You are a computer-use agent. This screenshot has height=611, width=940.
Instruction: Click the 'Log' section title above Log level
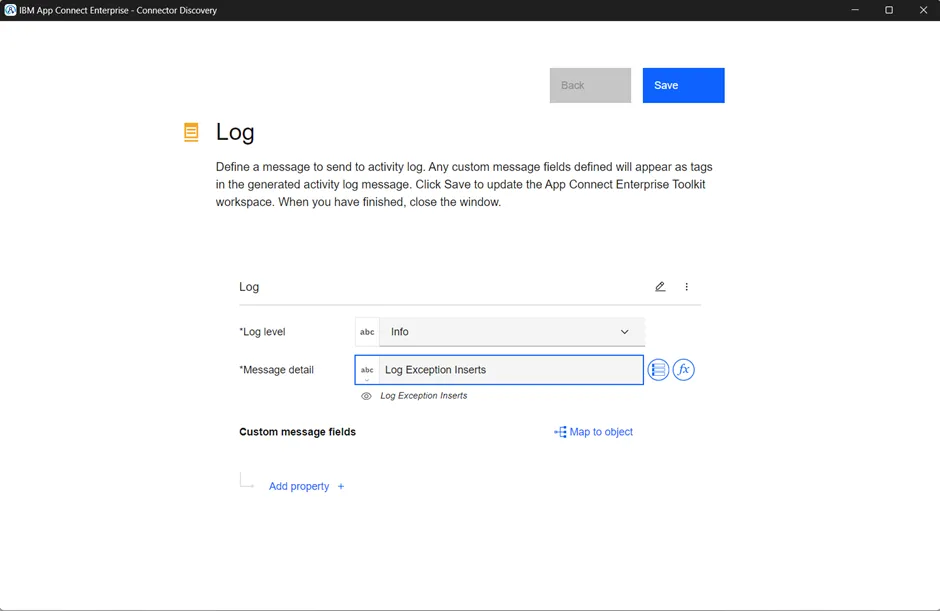249,287
